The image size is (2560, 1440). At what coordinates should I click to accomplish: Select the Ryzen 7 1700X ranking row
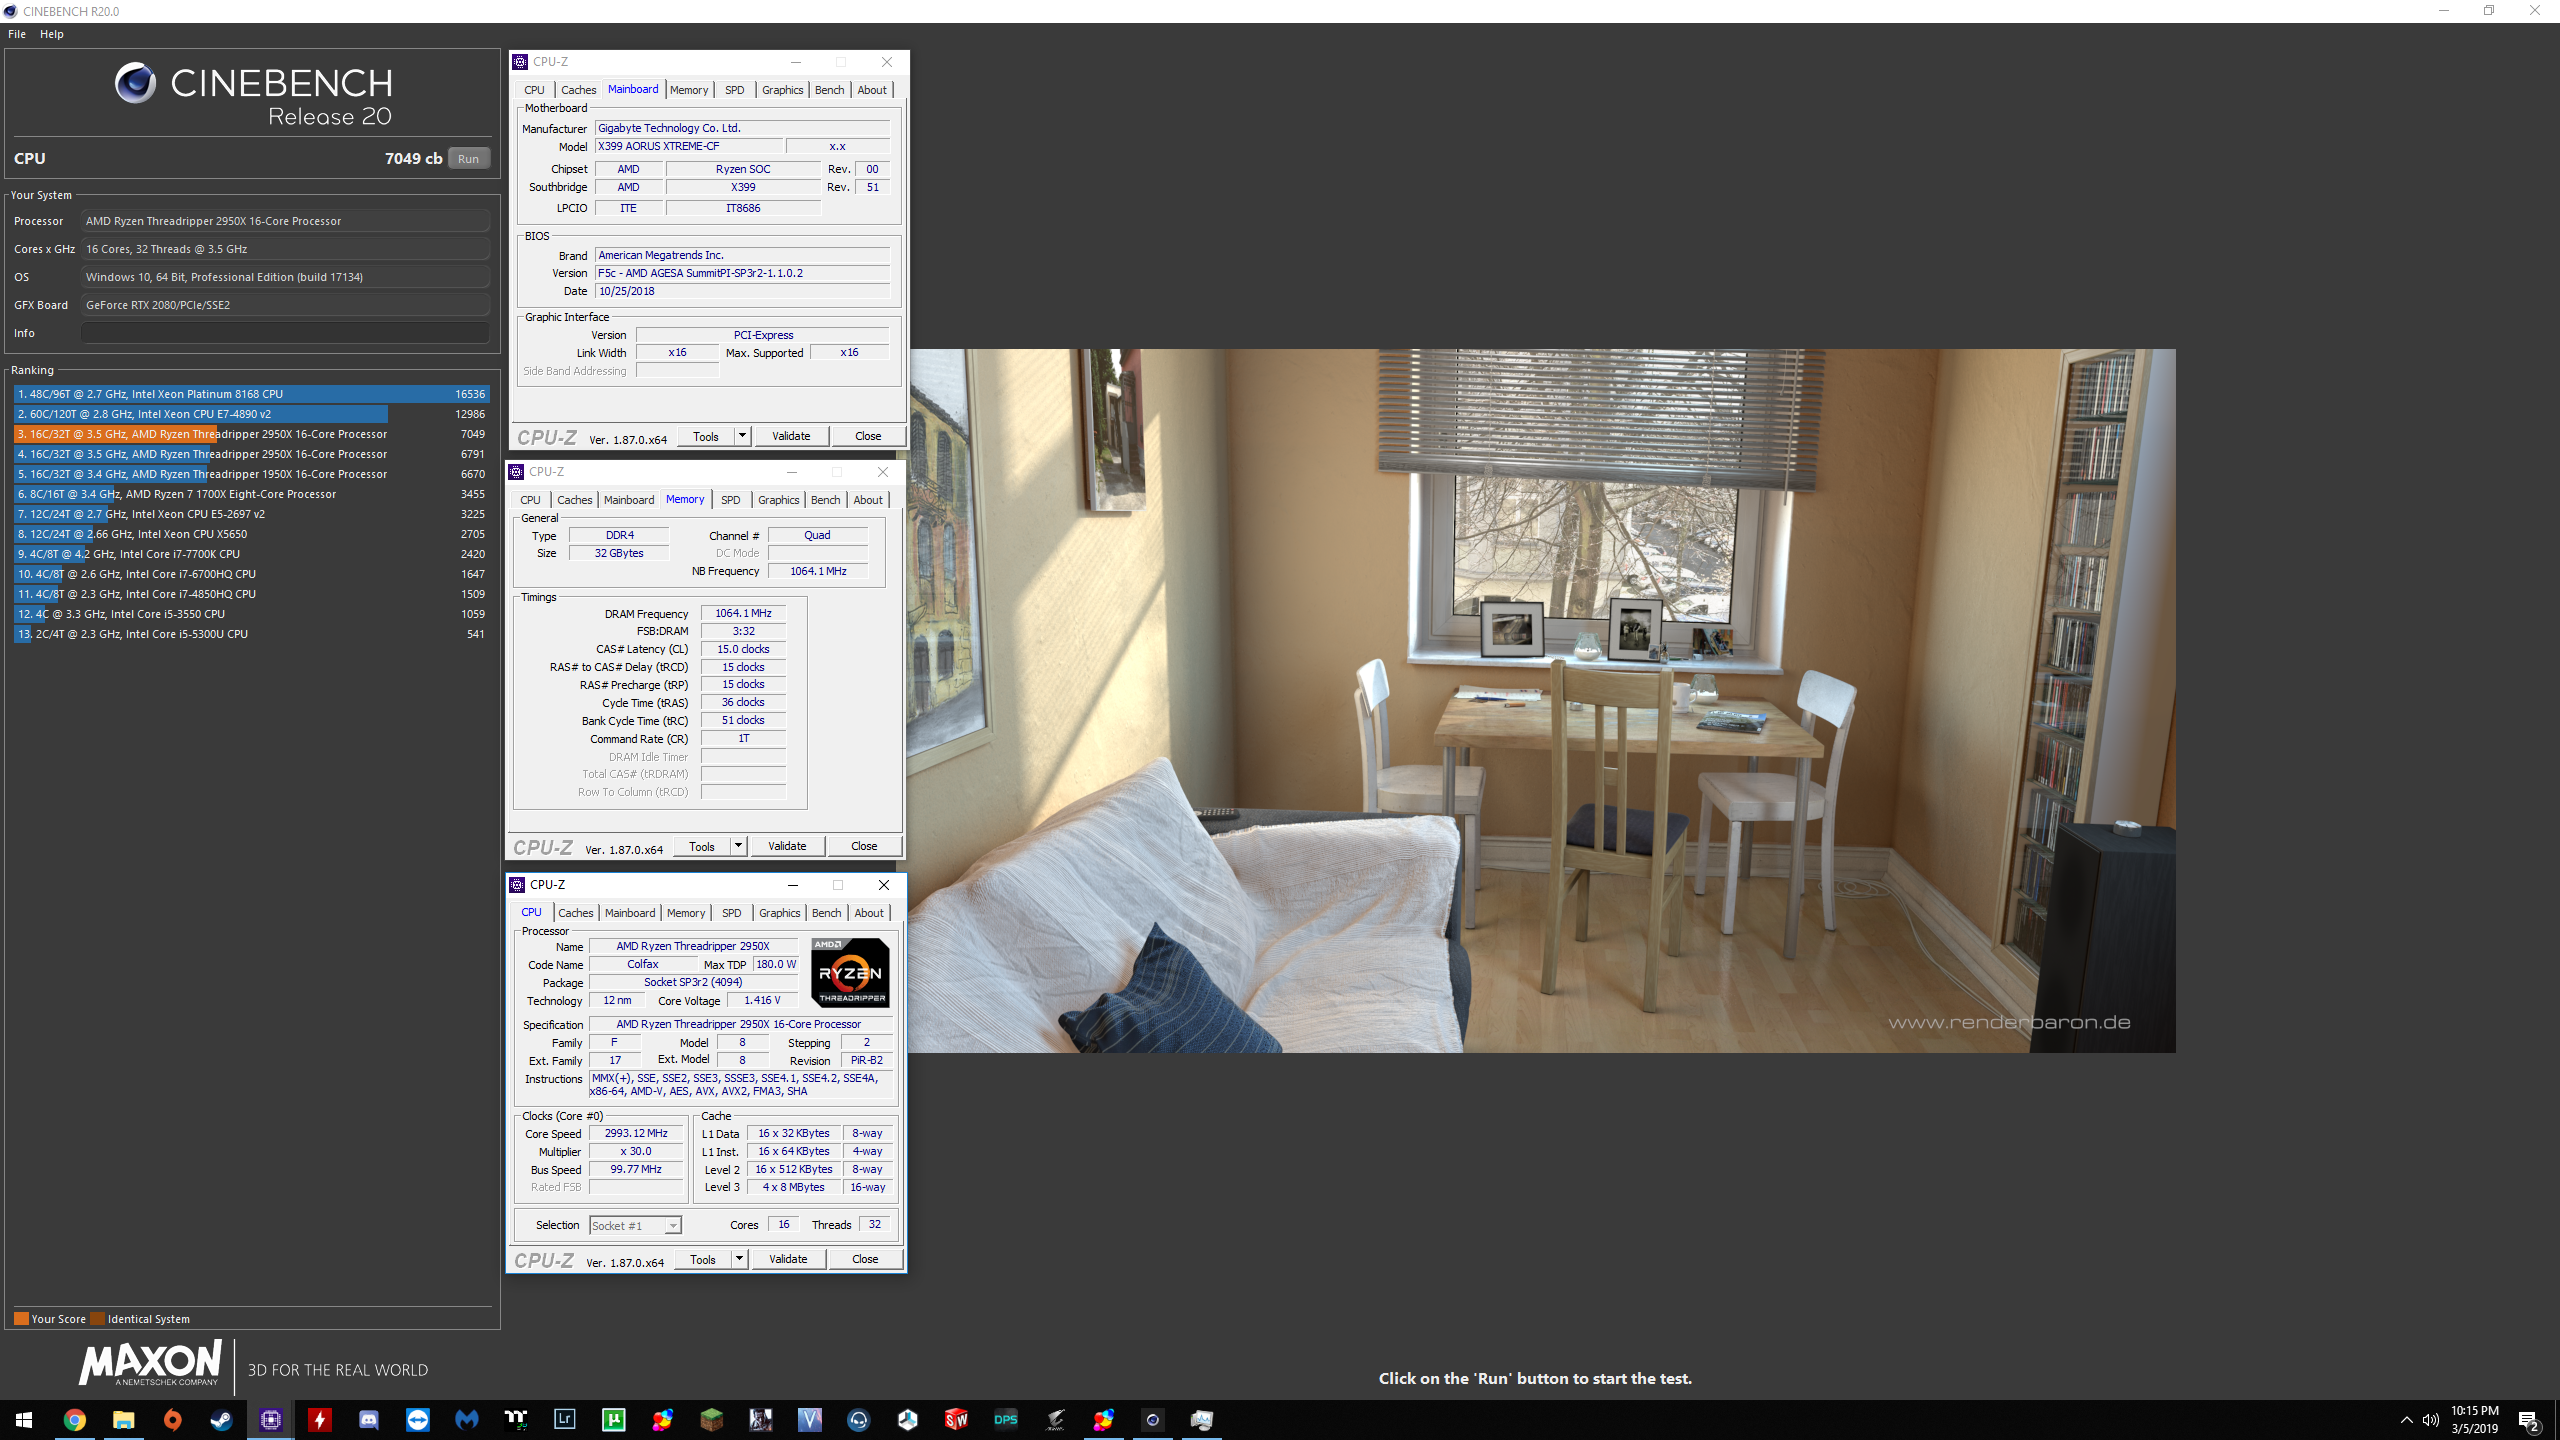[x=251, y=494]
